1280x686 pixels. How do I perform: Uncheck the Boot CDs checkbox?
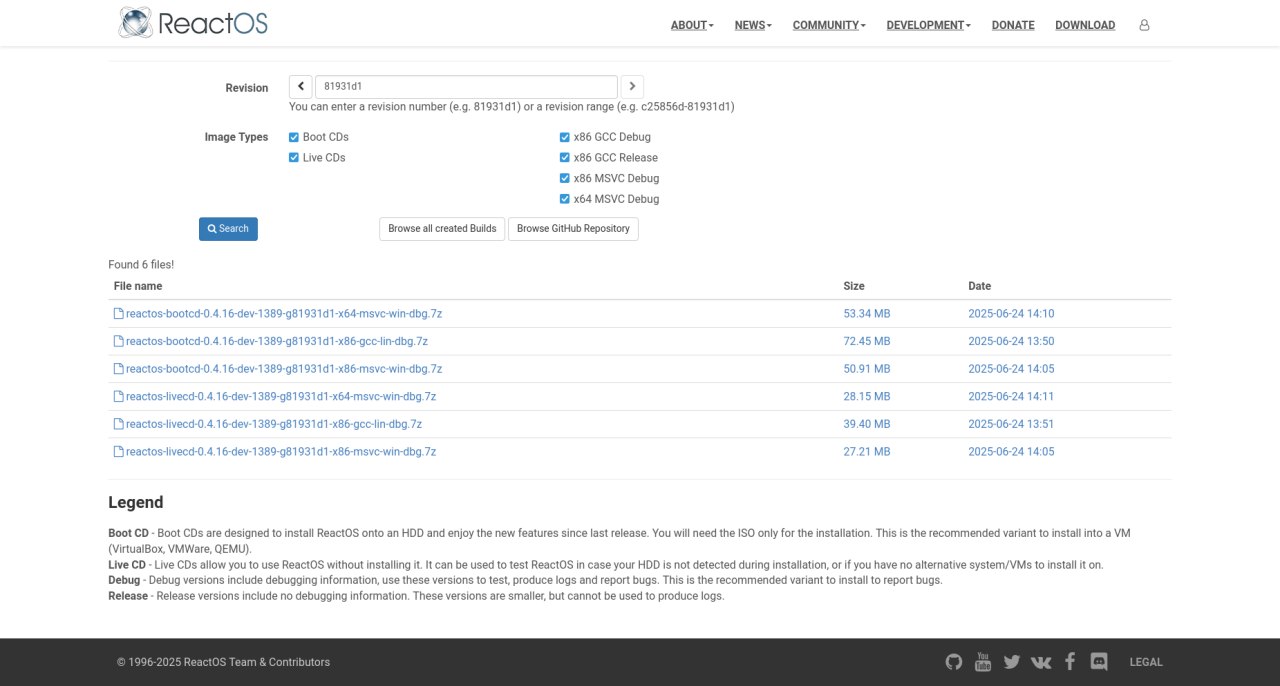[294, 137]
